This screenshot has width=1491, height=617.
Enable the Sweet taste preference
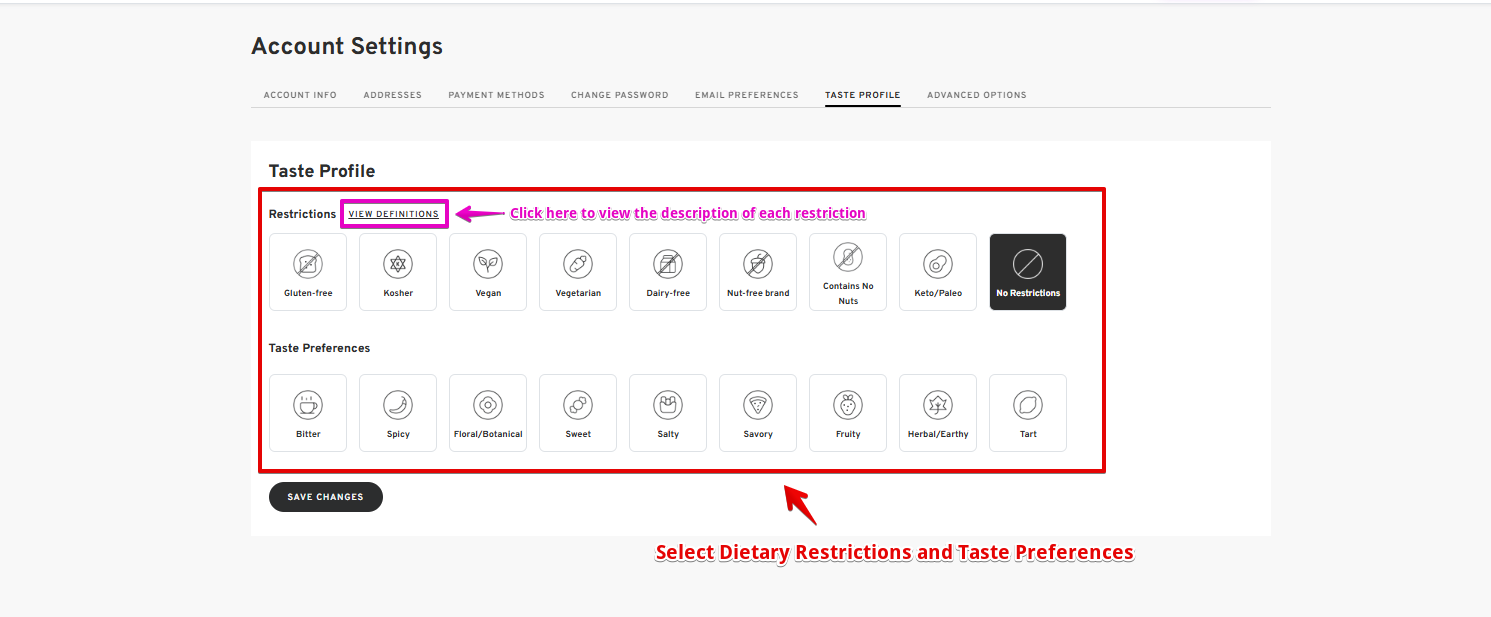(x=578, y=412)
